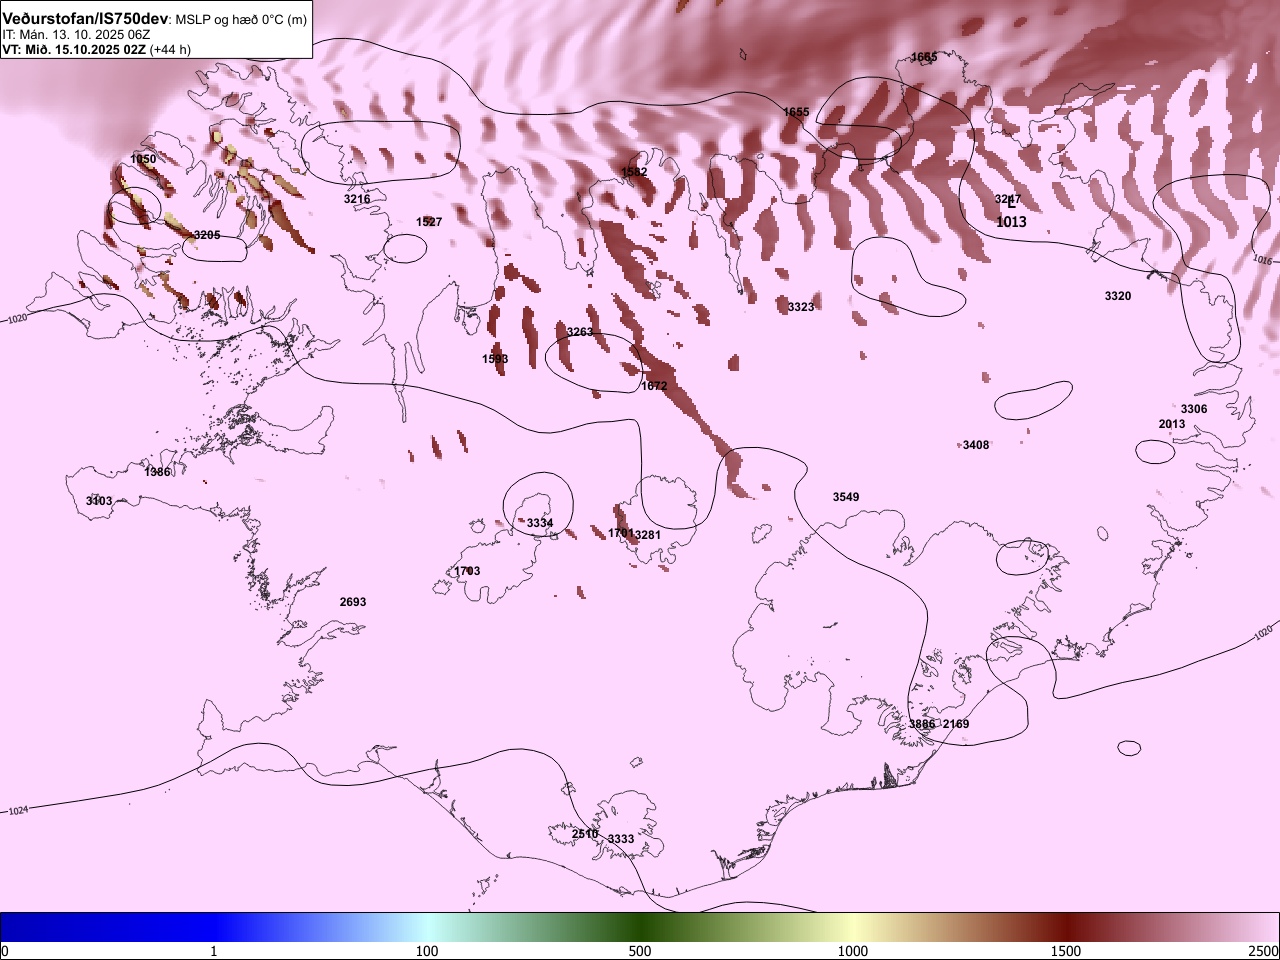Click the map value 3408
This screenshot has height=960, width=1280.
click(976, 445)
